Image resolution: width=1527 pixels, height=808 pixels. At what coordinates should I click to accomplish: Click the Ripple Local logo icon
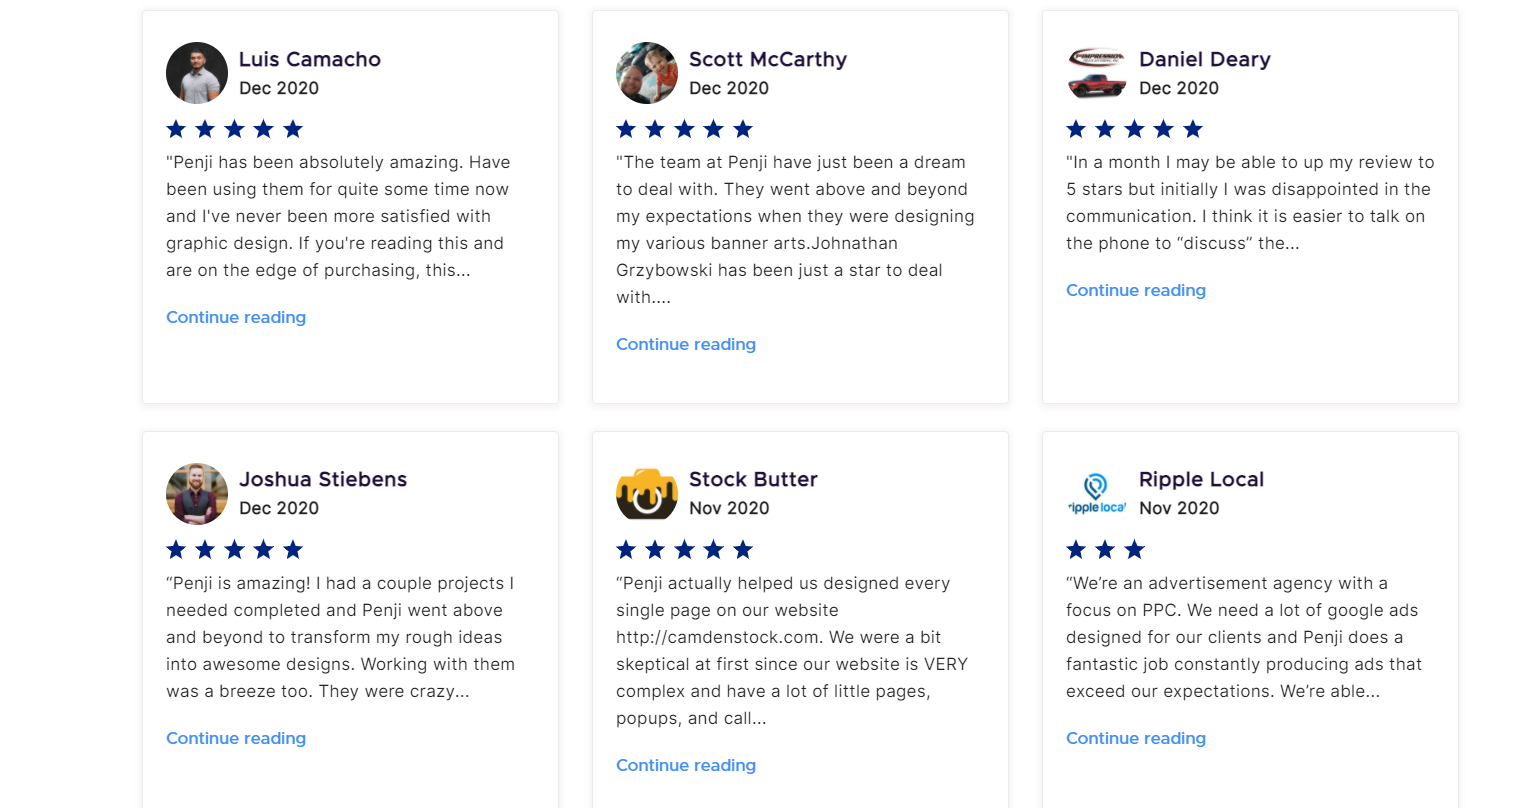tap(1097, 494)
